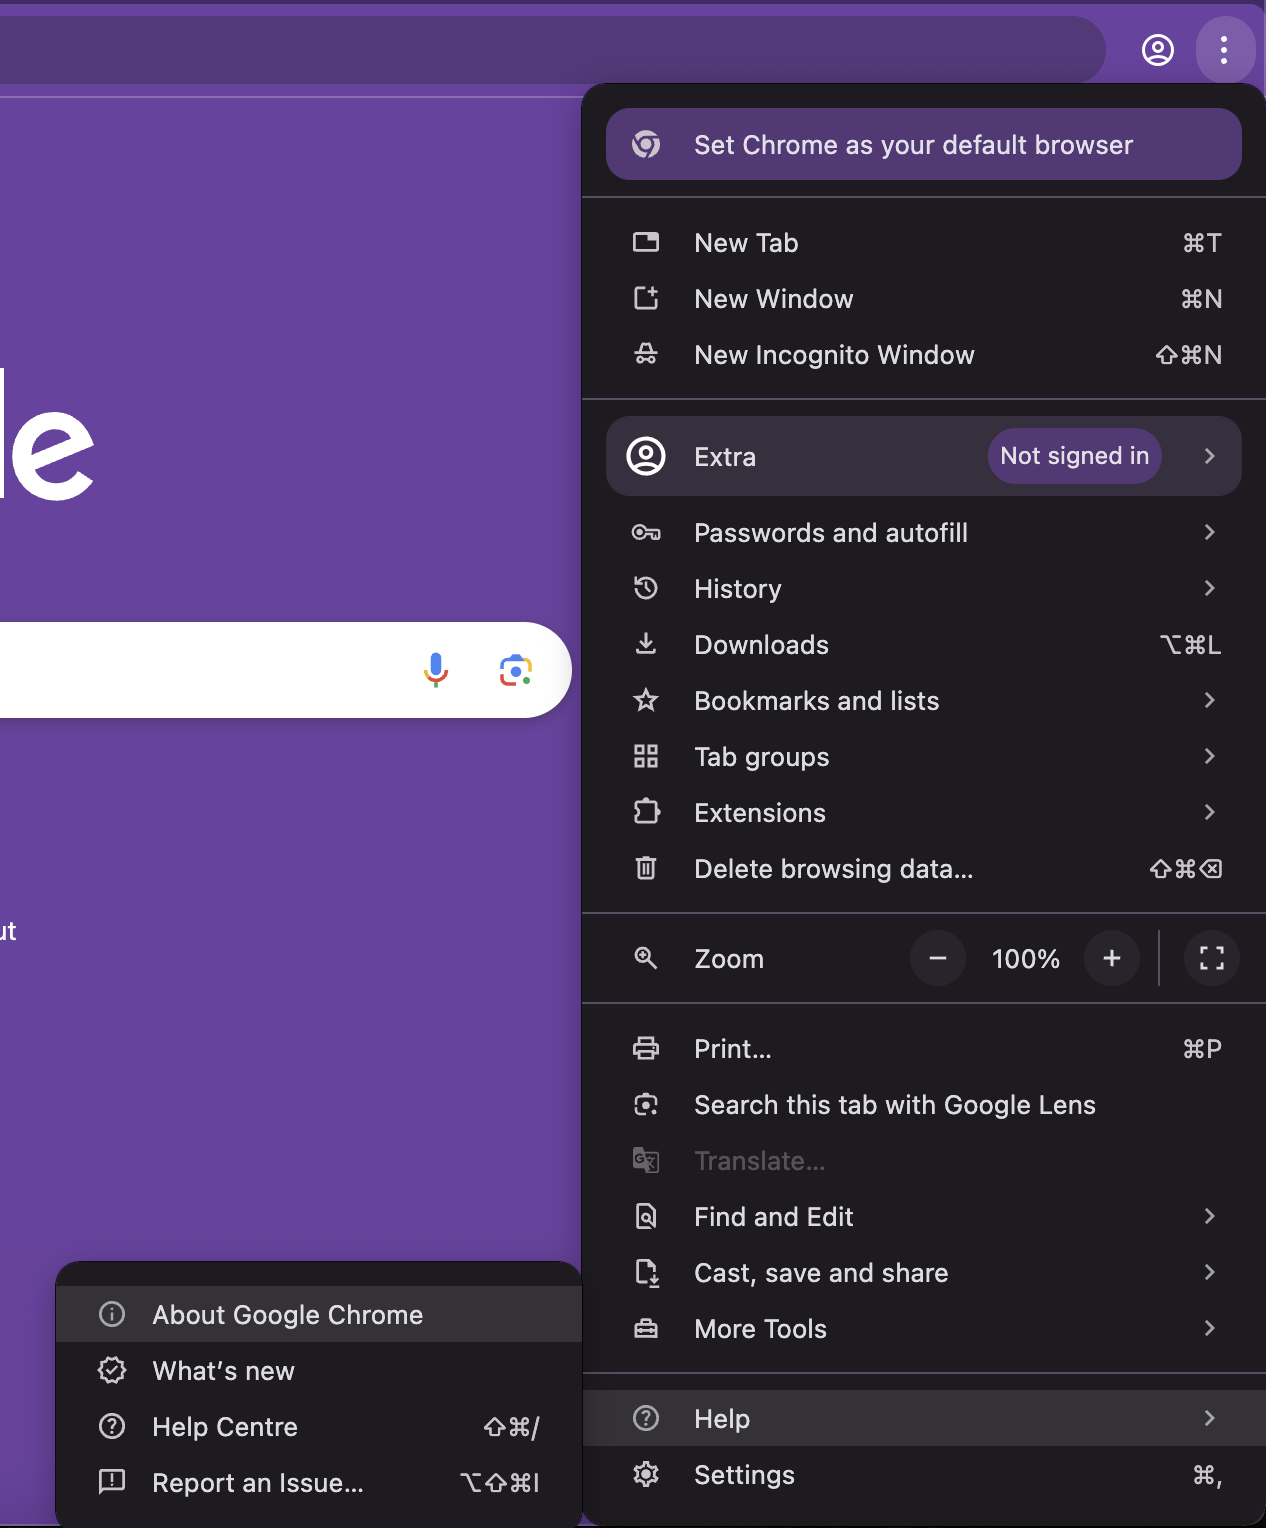Open Help Centre from submenu
Viewport: 1266px width, 1528px height.
[319, 1426]
